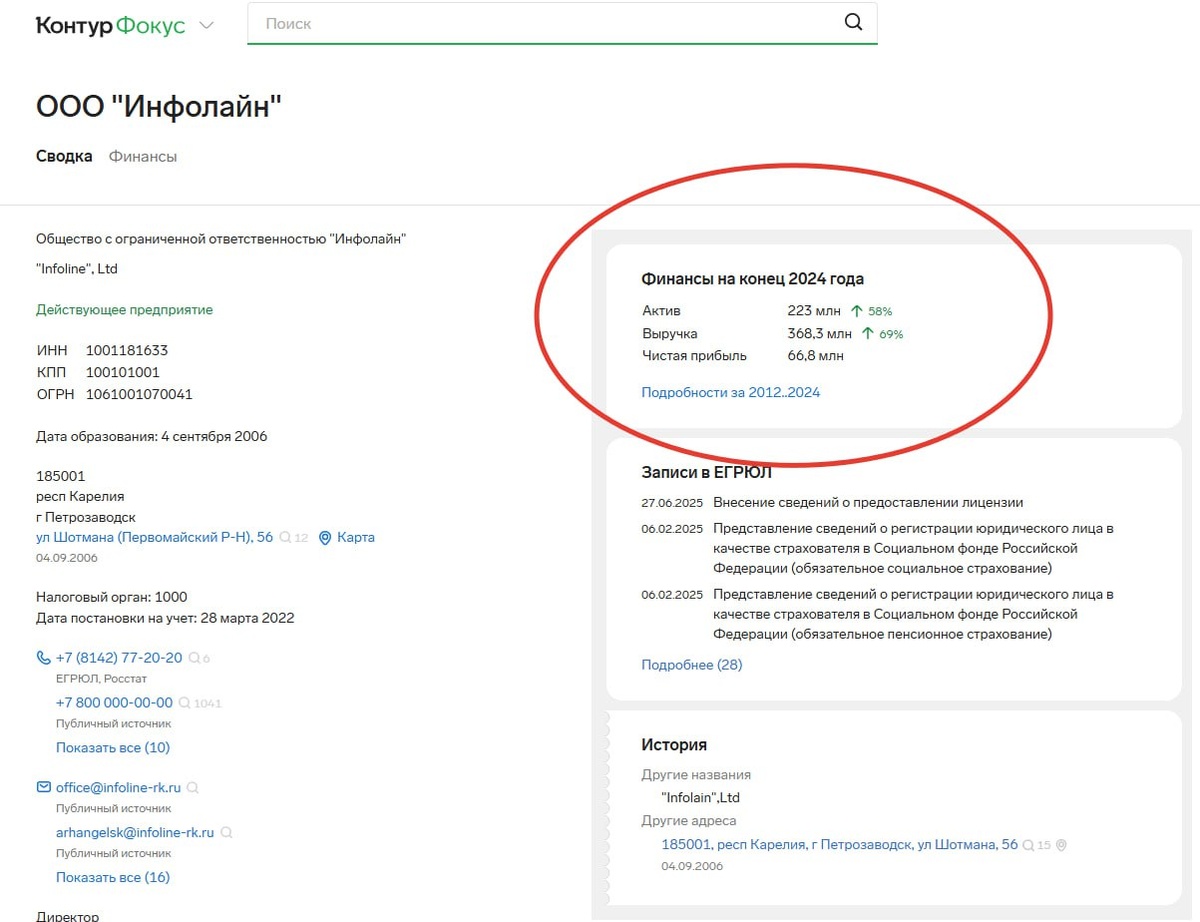Viewport: 1200px width, 922px height.
Task: Click map pin icon in История address
Action: [1061, 845]
